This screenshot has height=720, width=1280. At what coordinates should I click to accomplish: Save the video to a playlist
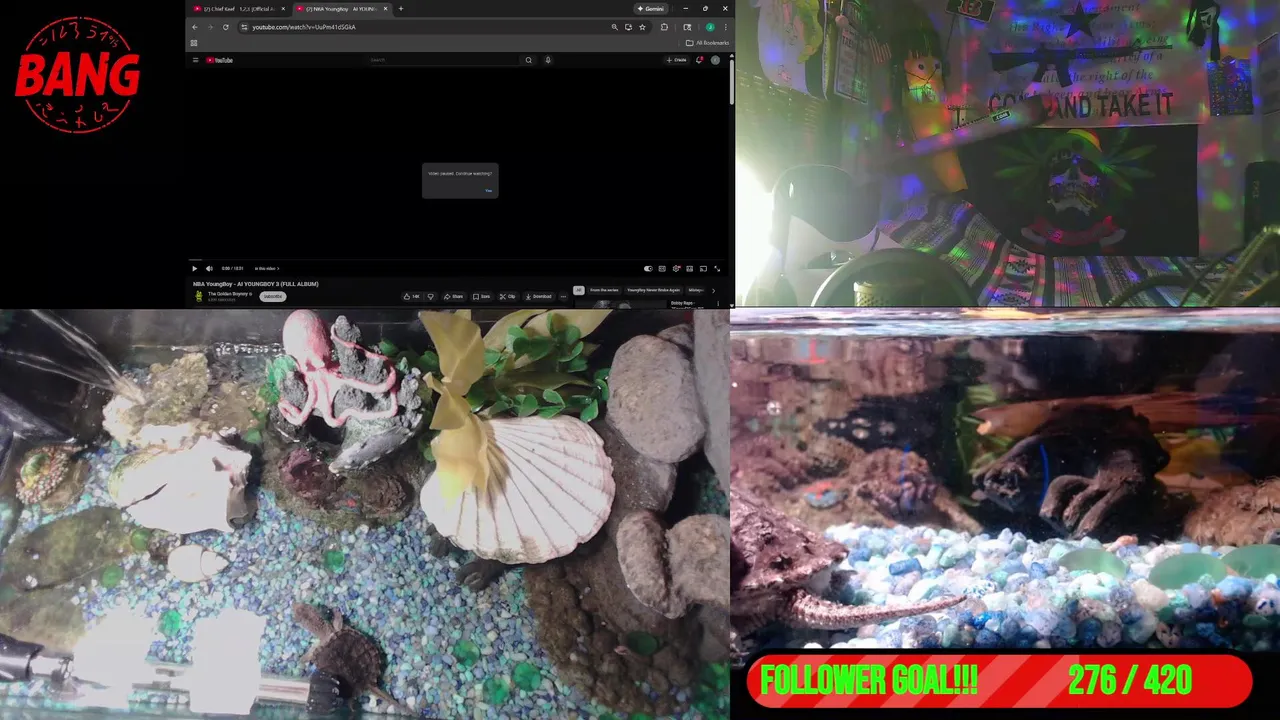483,296
